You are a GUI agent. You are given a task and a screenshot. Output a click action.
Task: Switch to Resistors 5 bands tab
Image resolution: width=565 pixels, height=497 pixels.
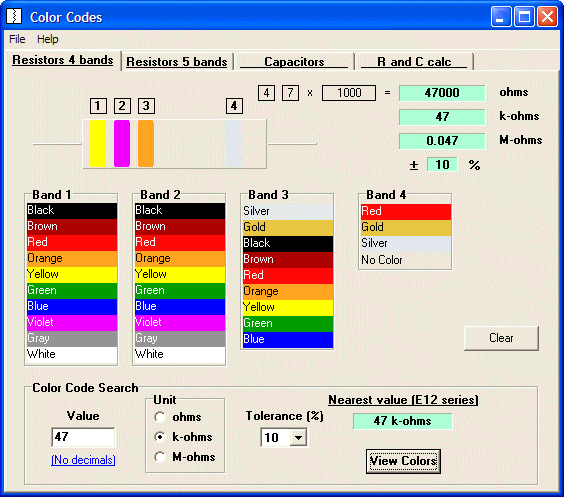point(177,62)
